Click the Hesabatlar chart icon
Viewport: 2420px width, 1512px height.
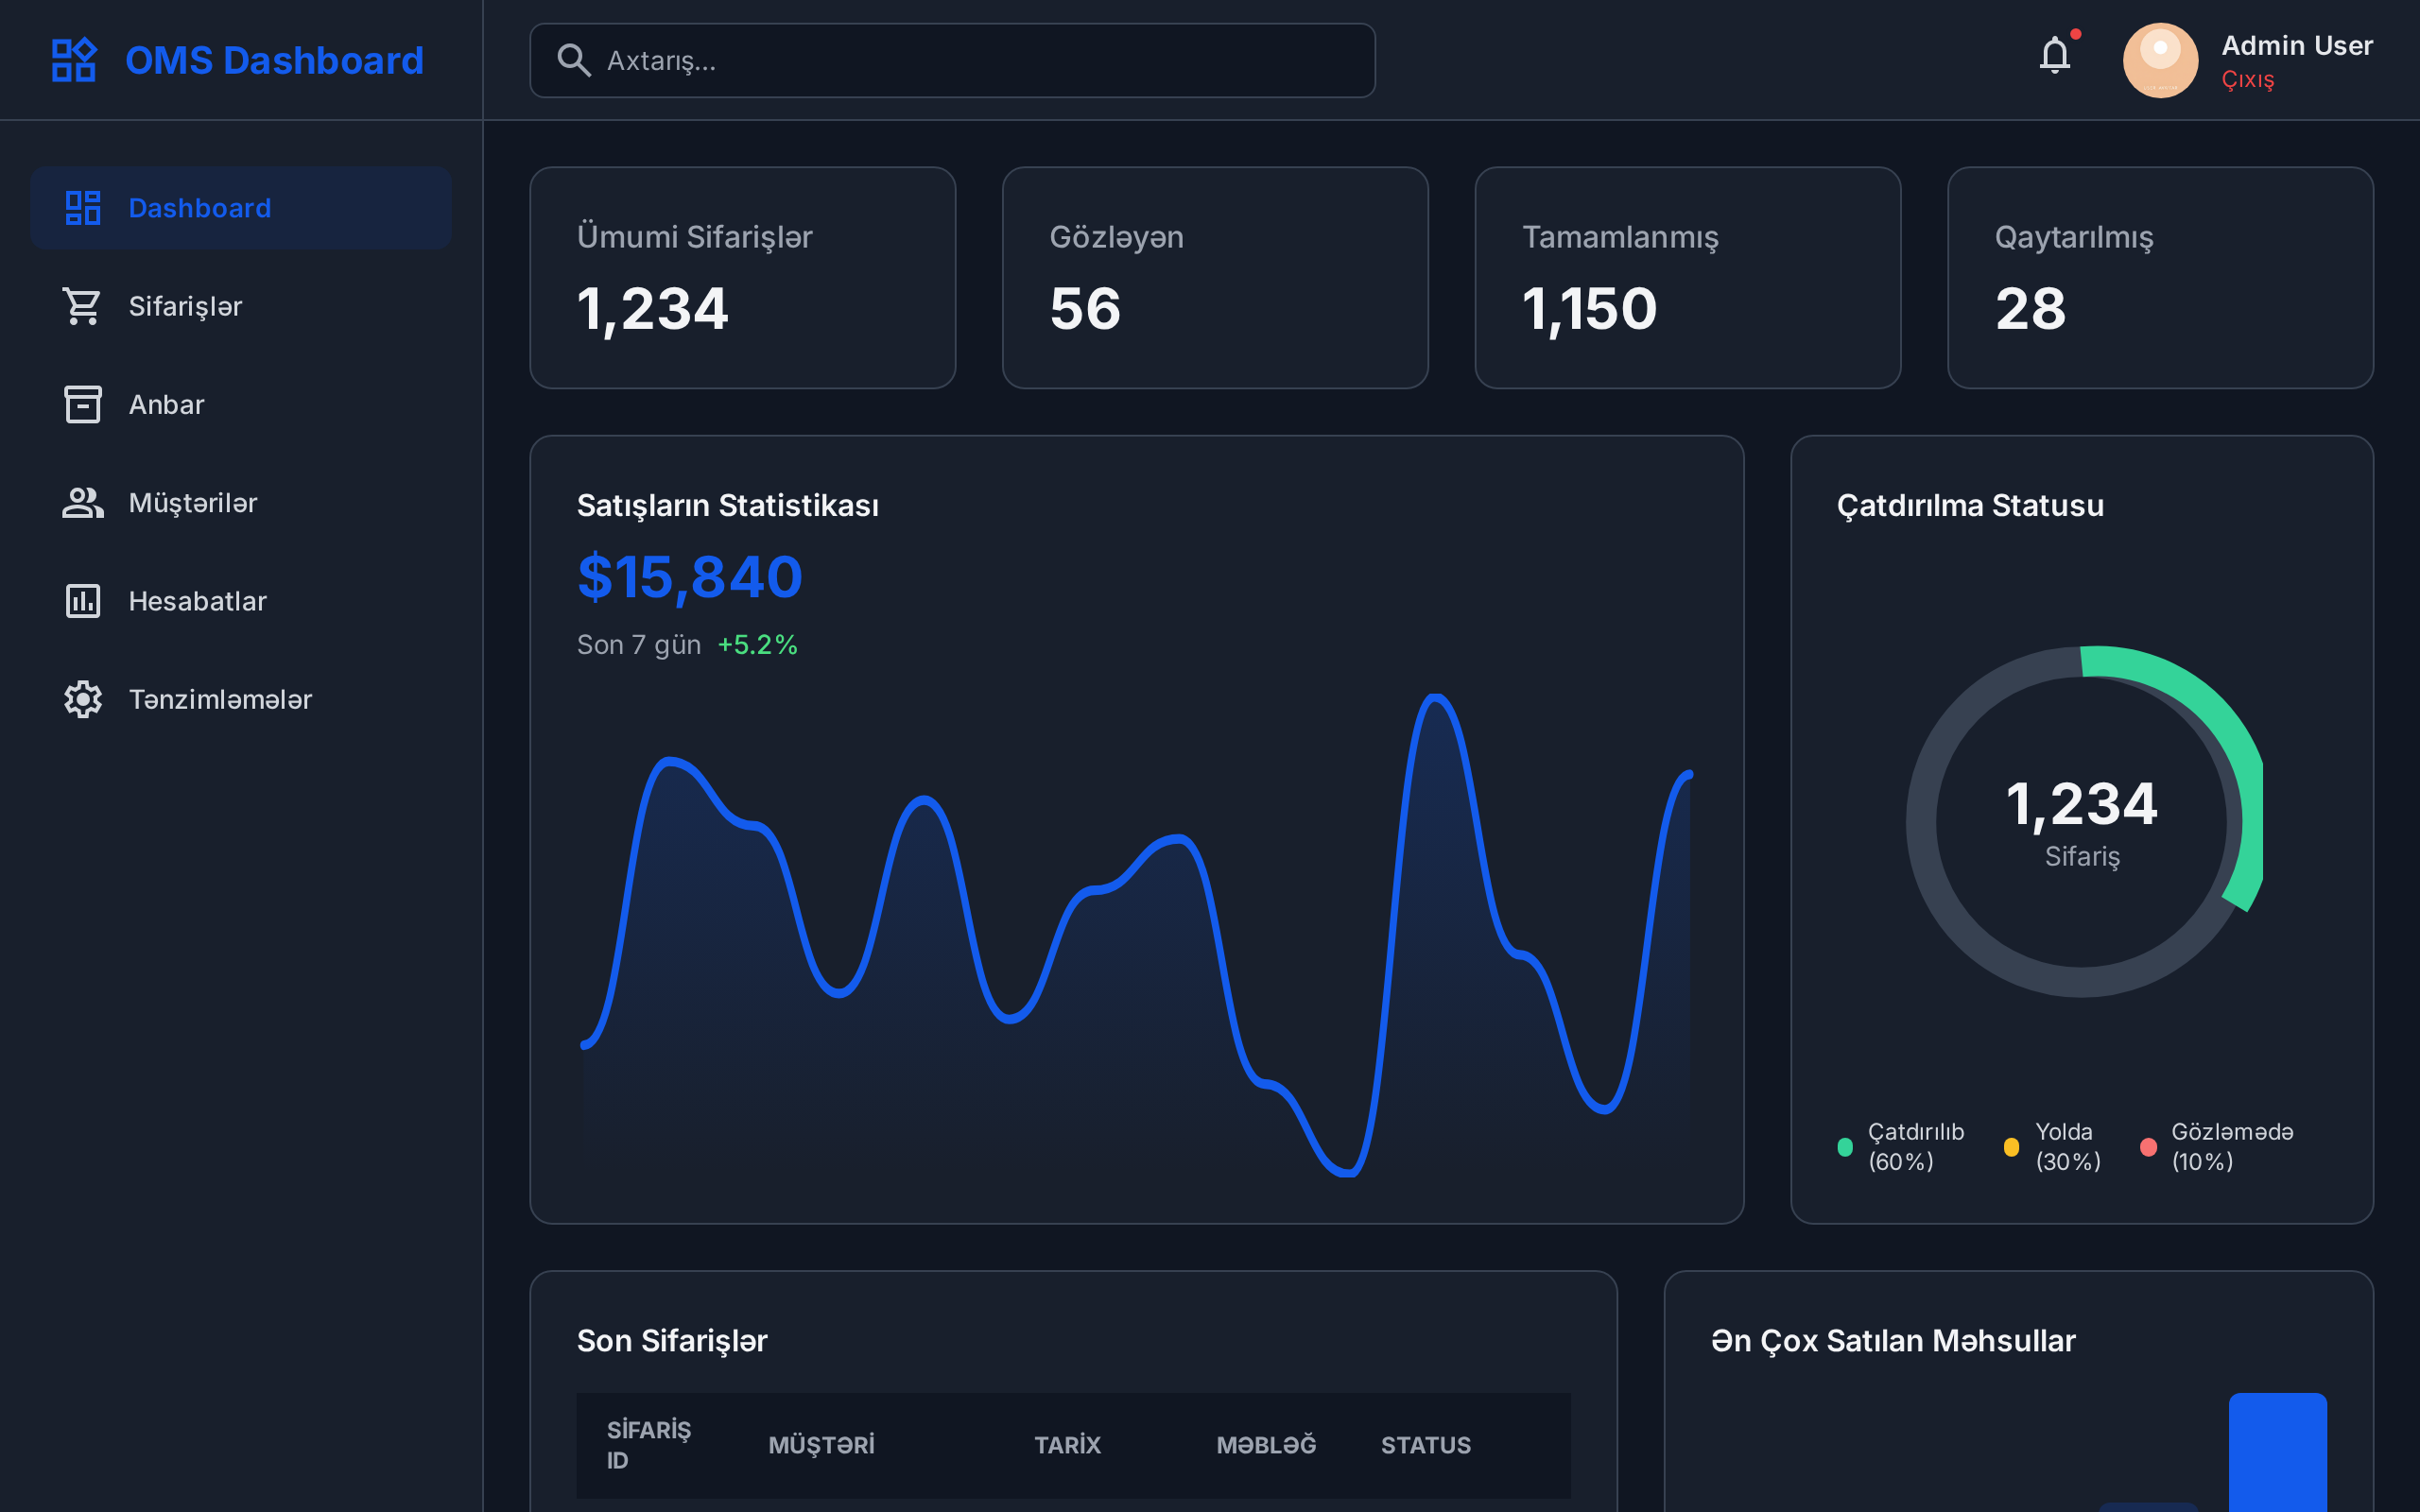(x=82, y=601)
